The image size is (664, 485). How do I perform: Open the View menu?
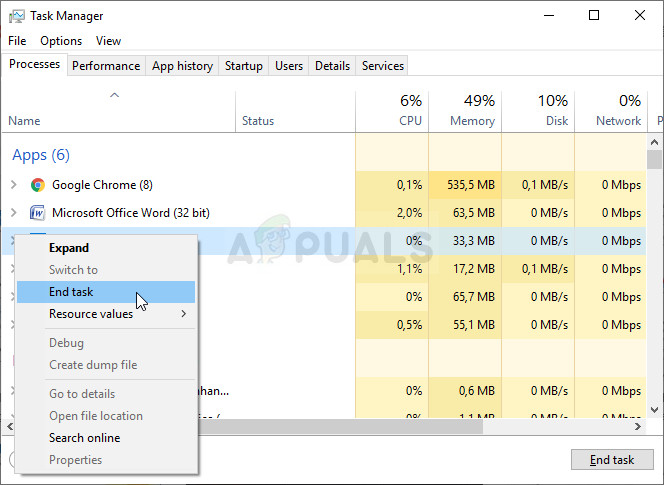coord(108,41)
